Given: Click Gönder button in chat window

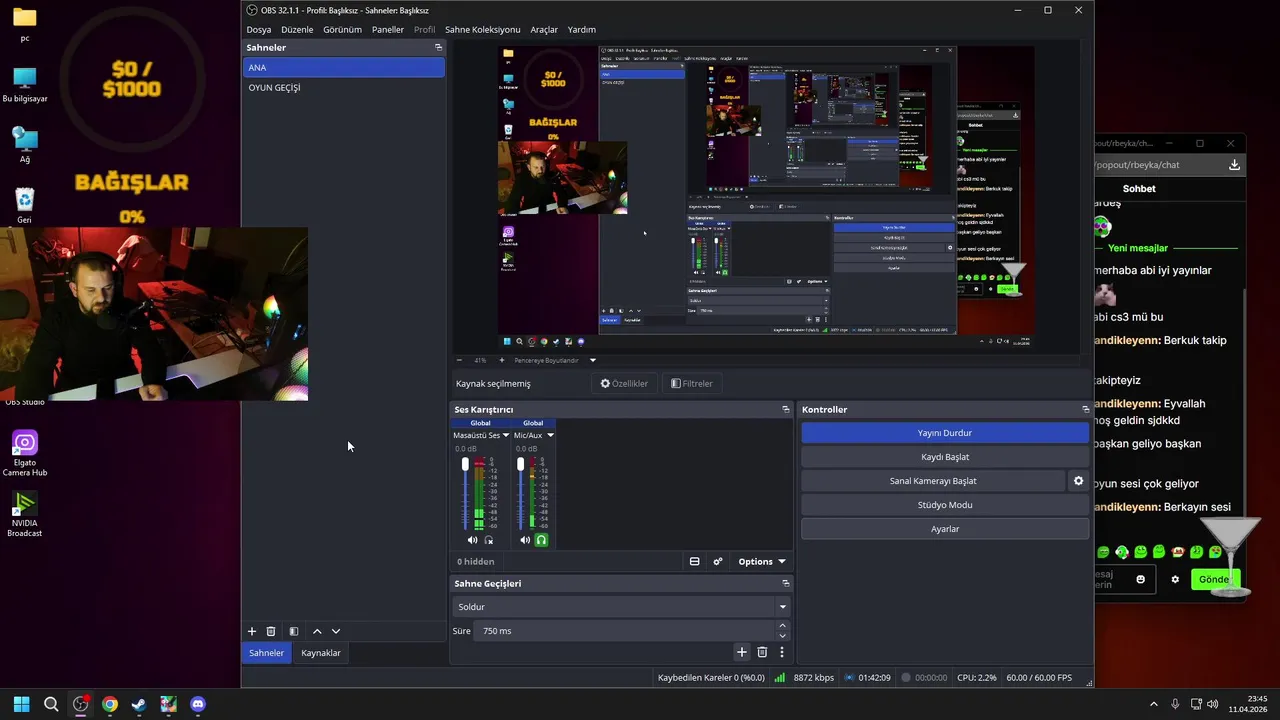Looking at the screenshot, I should point(1214,579).
